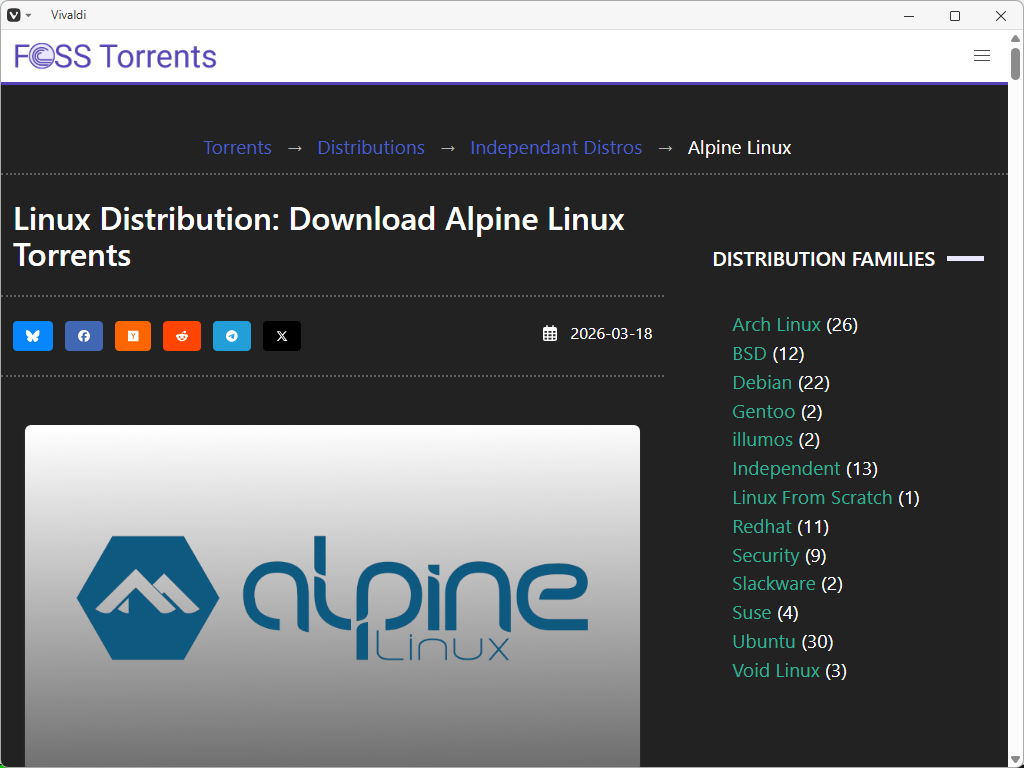Click the Distribution Families heading

pos(824,259)
